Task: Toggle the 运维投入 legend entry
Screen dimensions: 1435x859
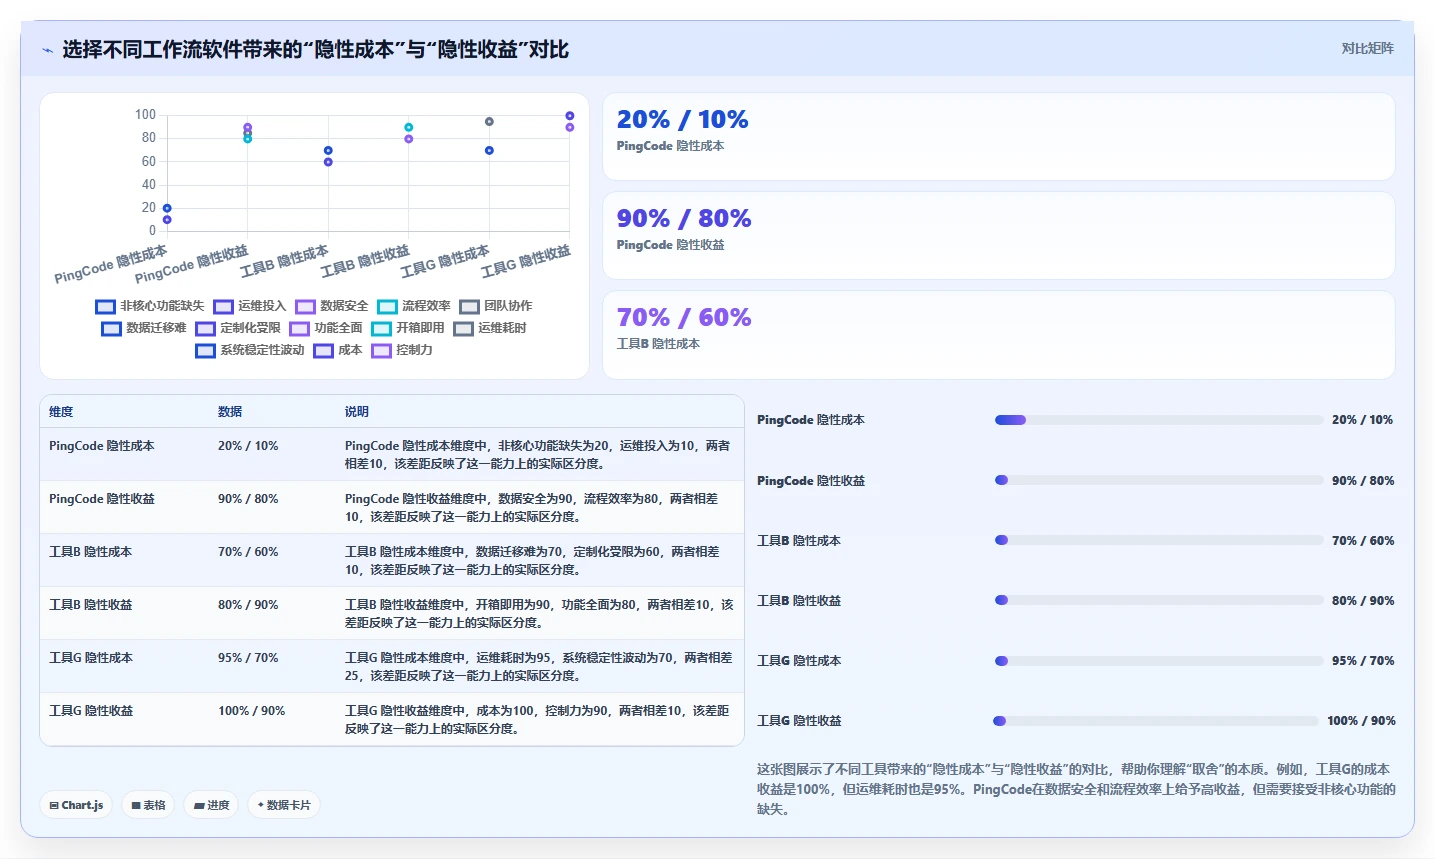Action: (x=250, y=306)
